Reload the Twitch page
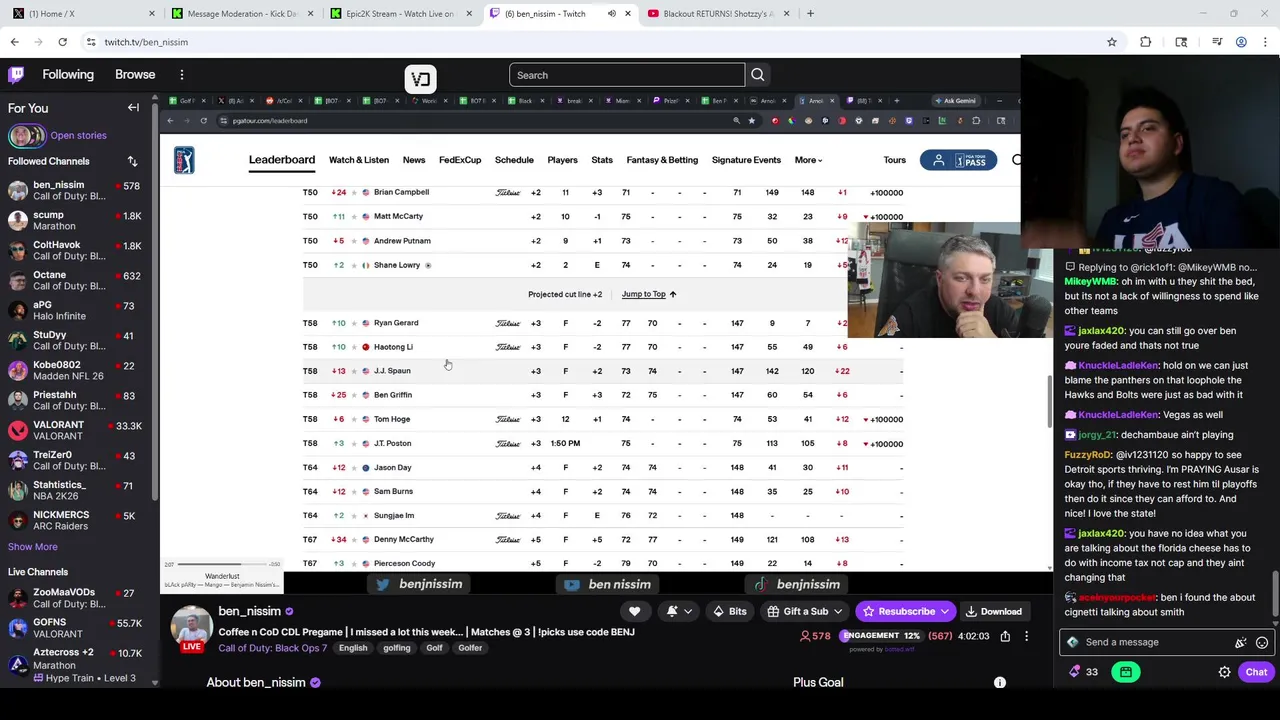 [x=62, y=42]
